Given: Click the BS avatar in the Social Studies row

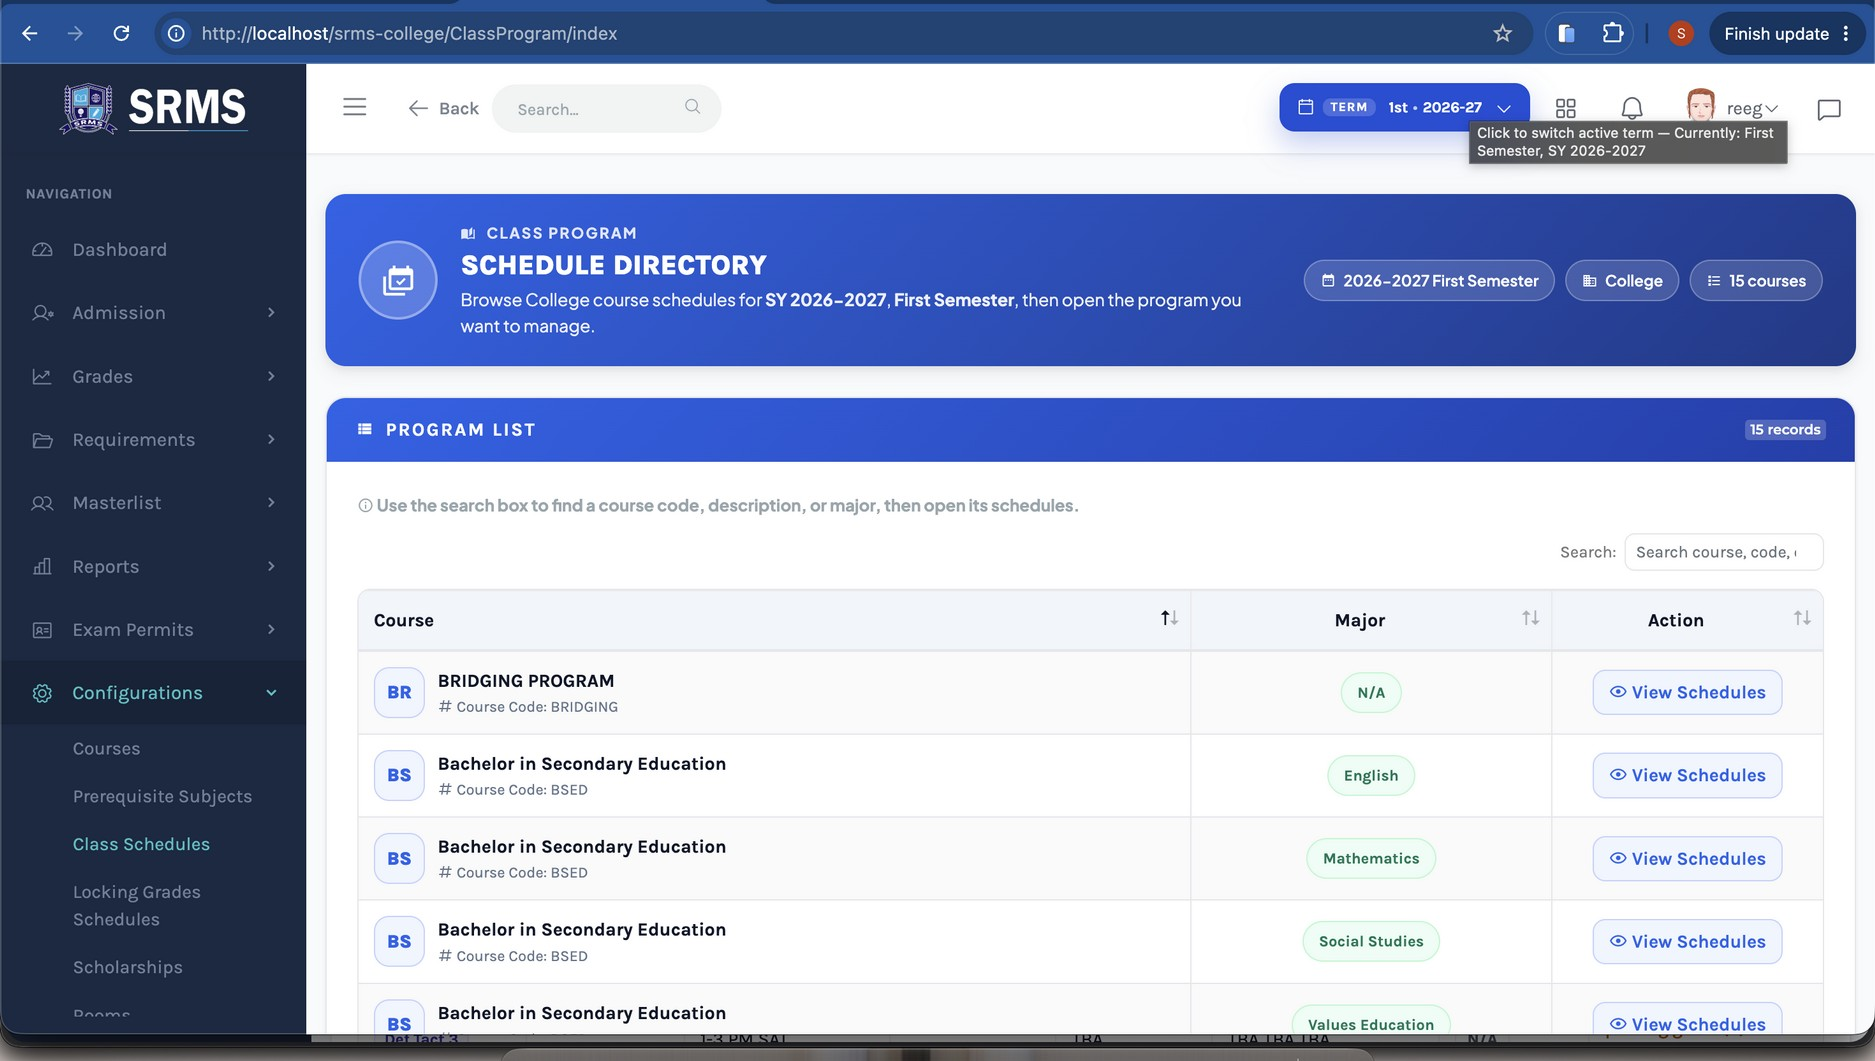Looking at the screenshot, I should 399,942.
